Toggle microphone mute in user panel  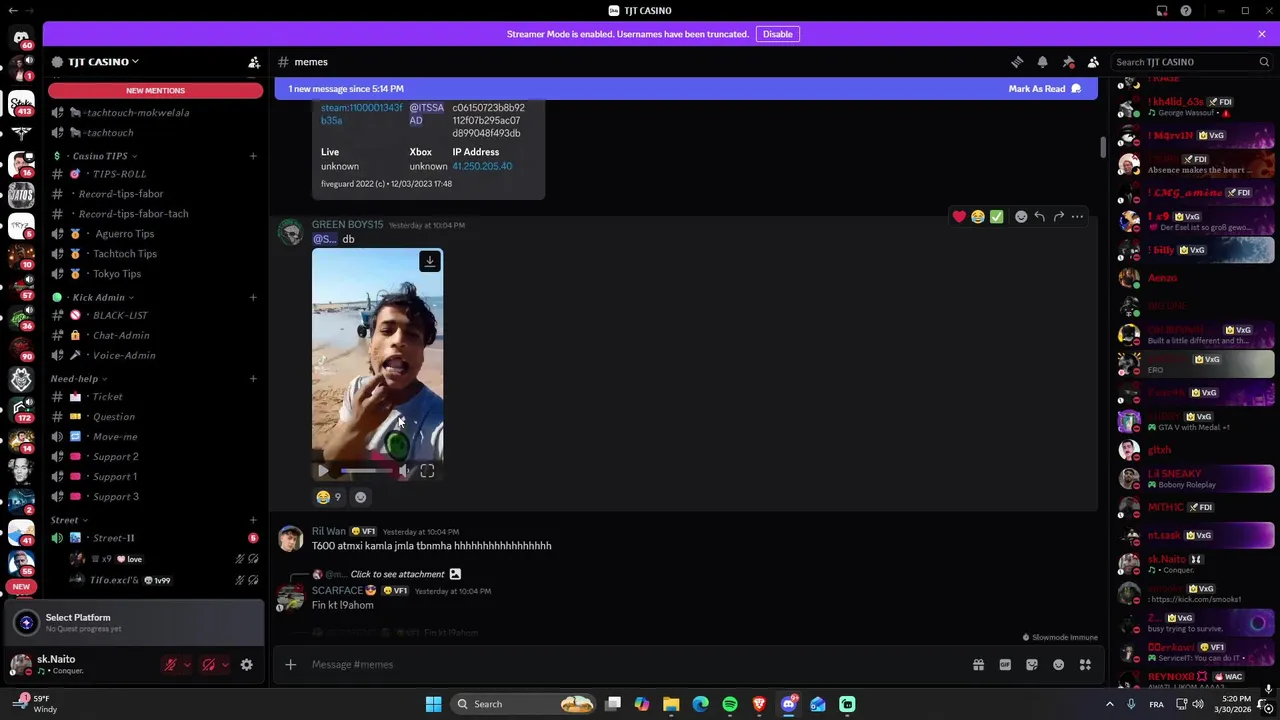171,665
